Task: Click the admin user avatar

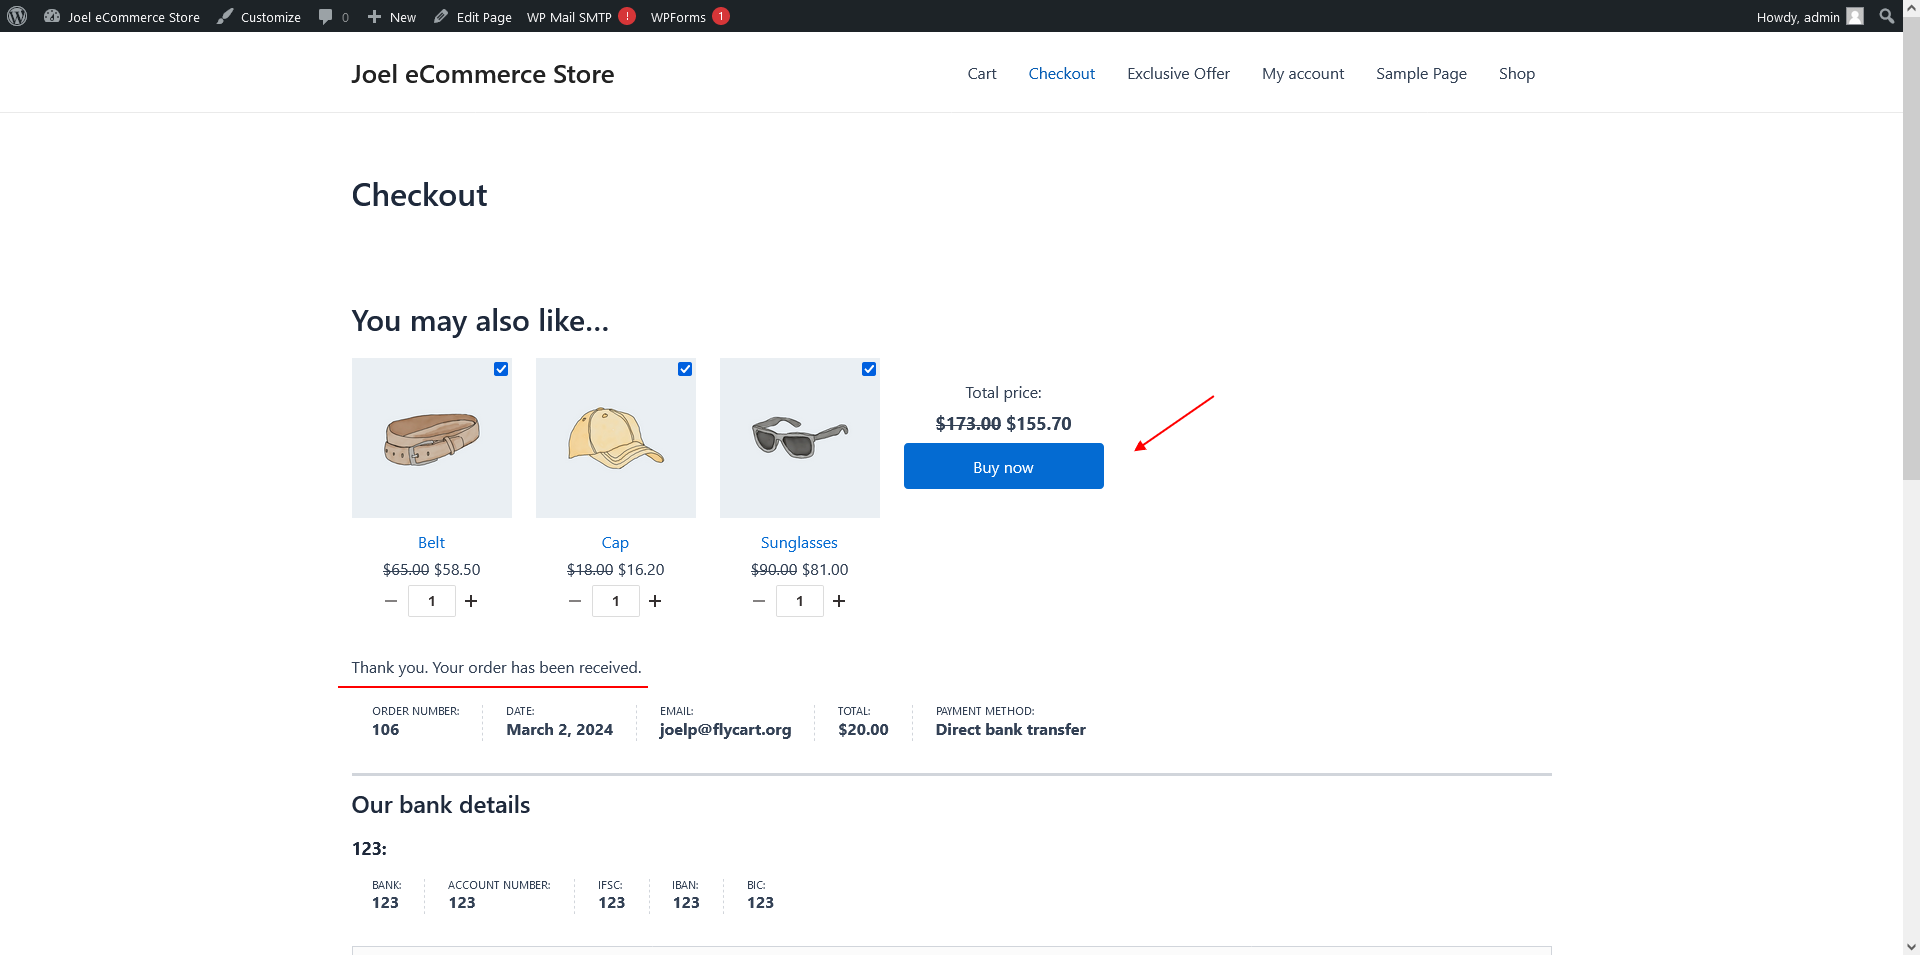Action: (x=1855, y=16)
